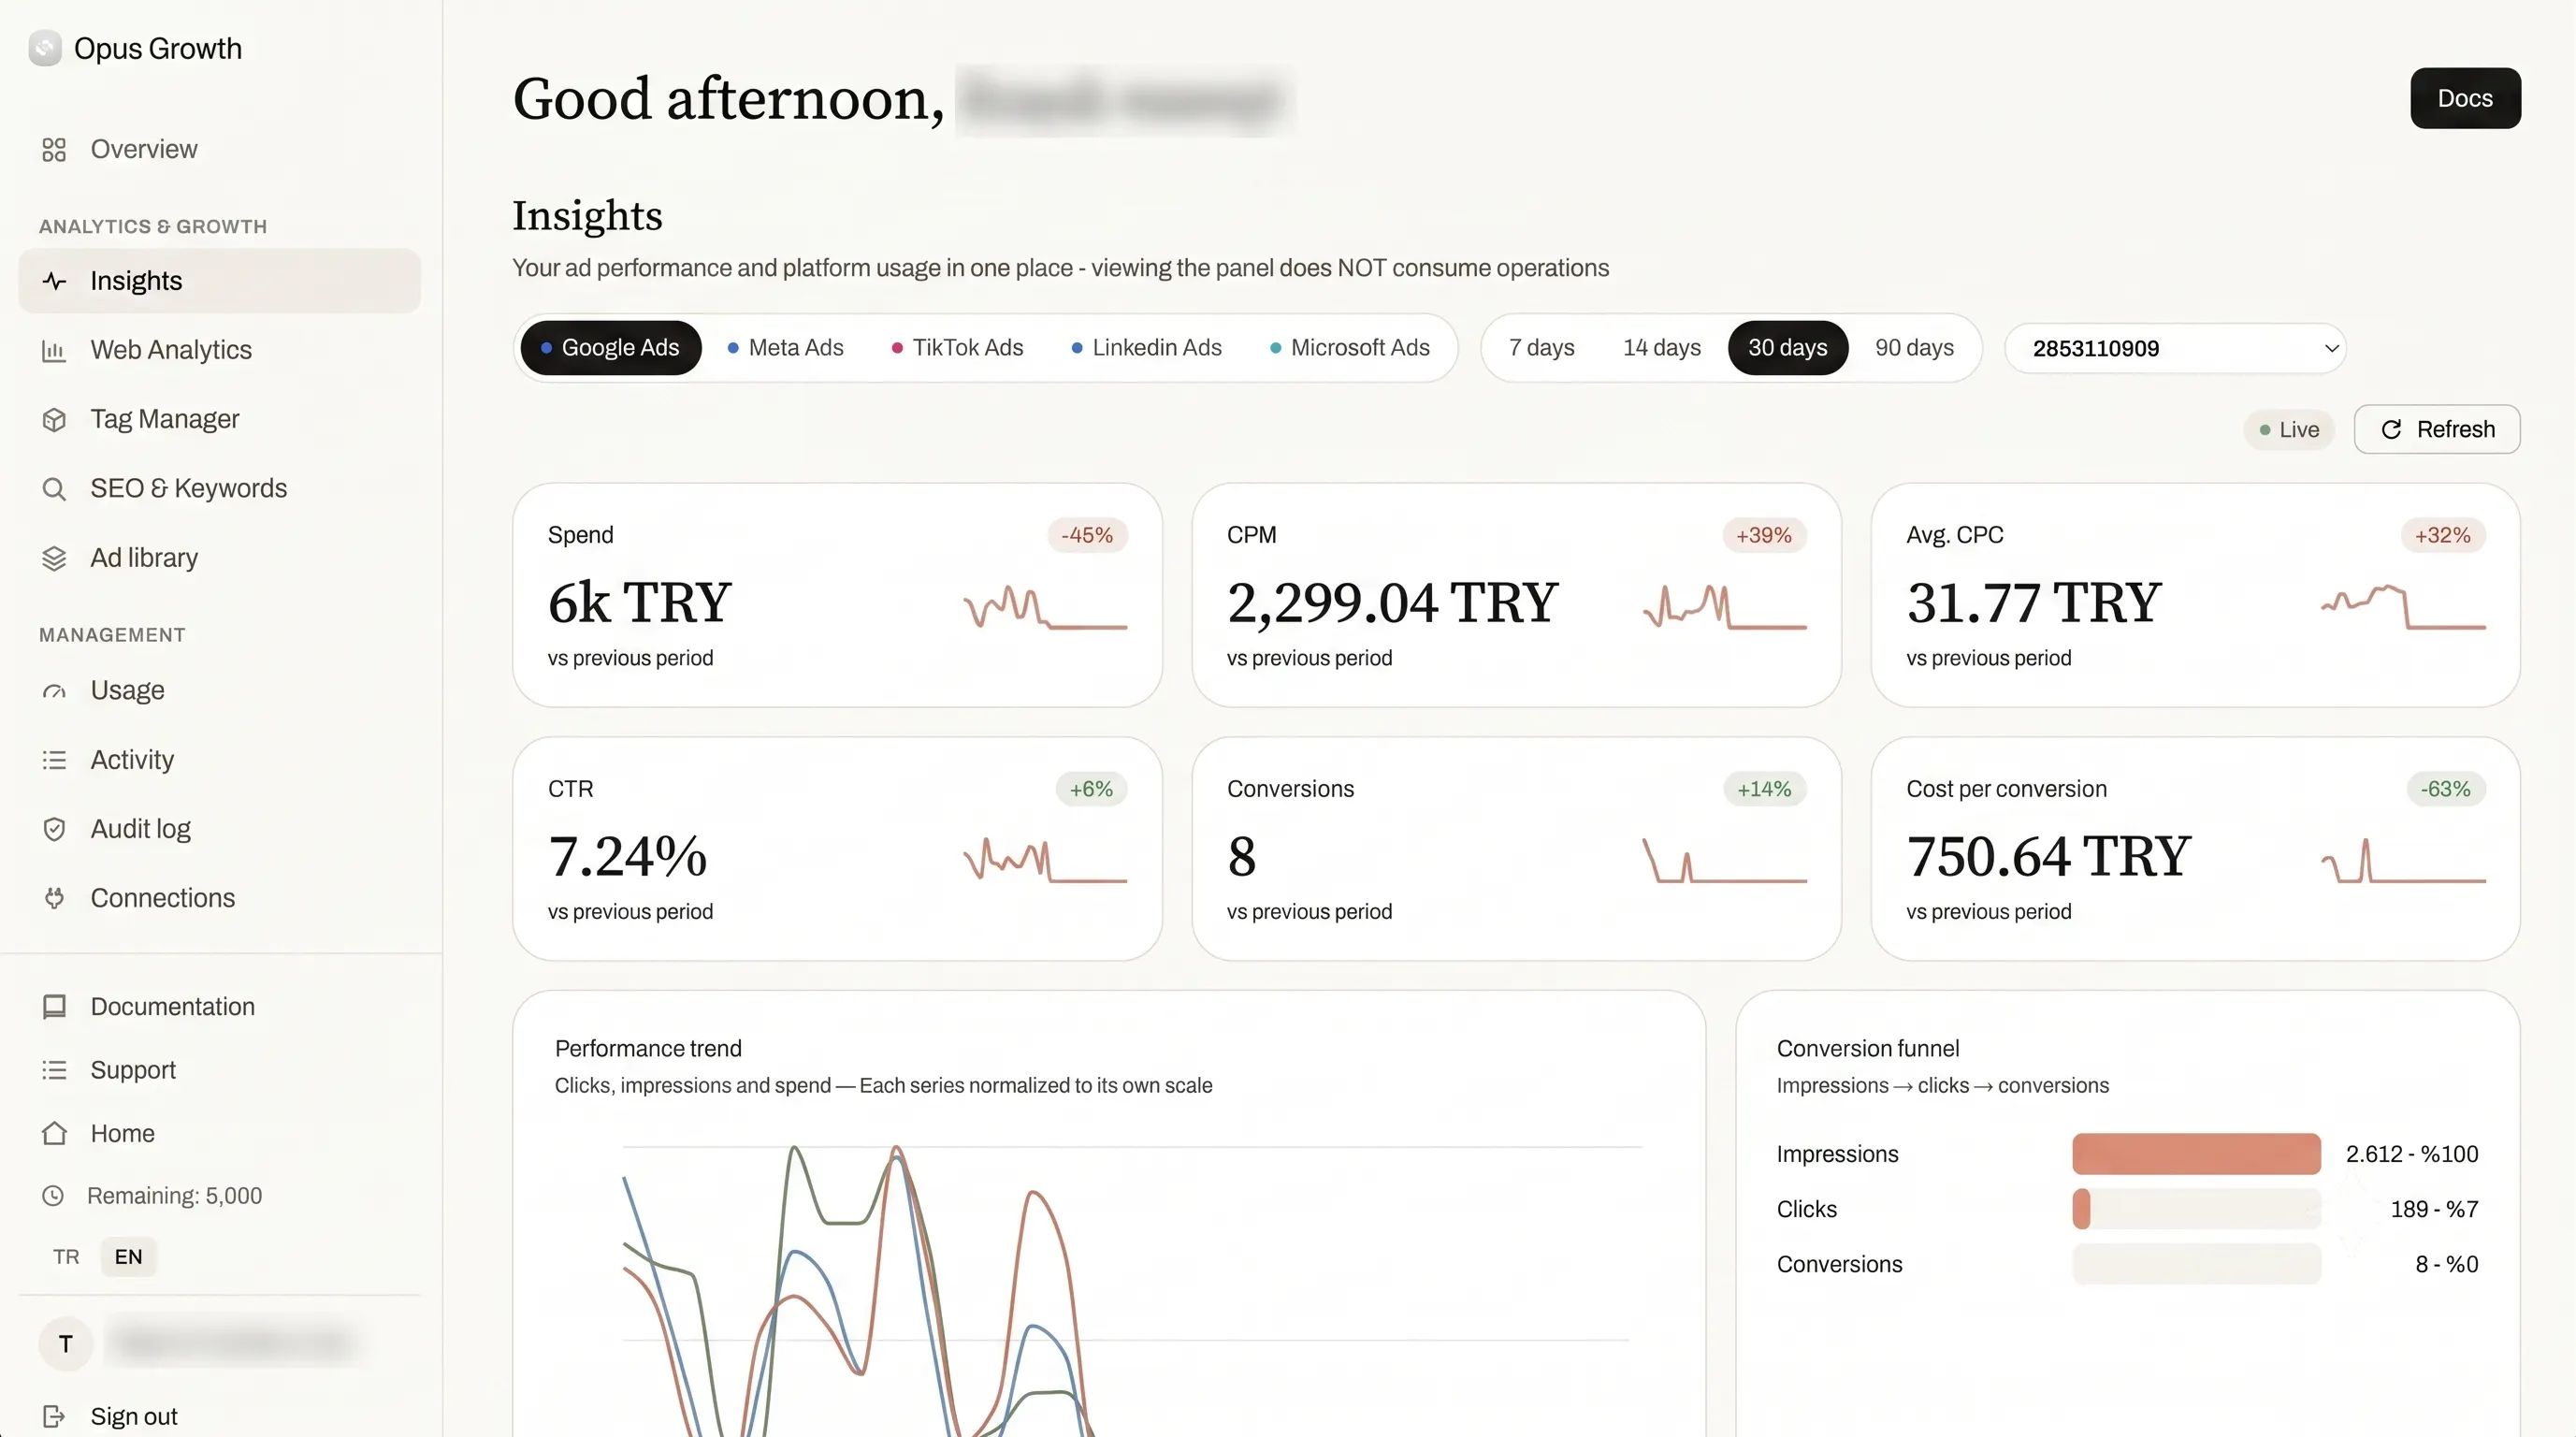Open the Usage management page
The width and height of the screenshot is (2576, 1437).
pos(220,691)
